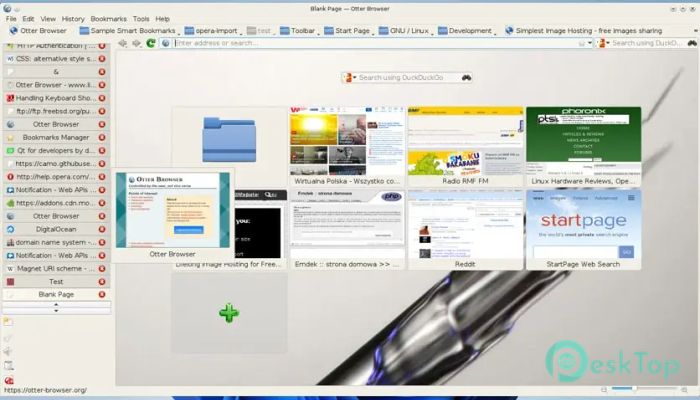Open 'Wirtualna Polska' speed dial tile
The image size is (700, 400).
[x=347, y=146]
